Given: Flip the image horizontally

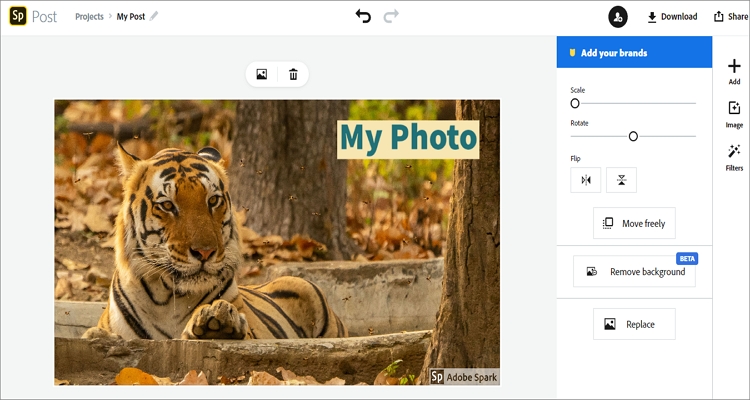Looking at the screenshot, I should [x=585, y=180].
